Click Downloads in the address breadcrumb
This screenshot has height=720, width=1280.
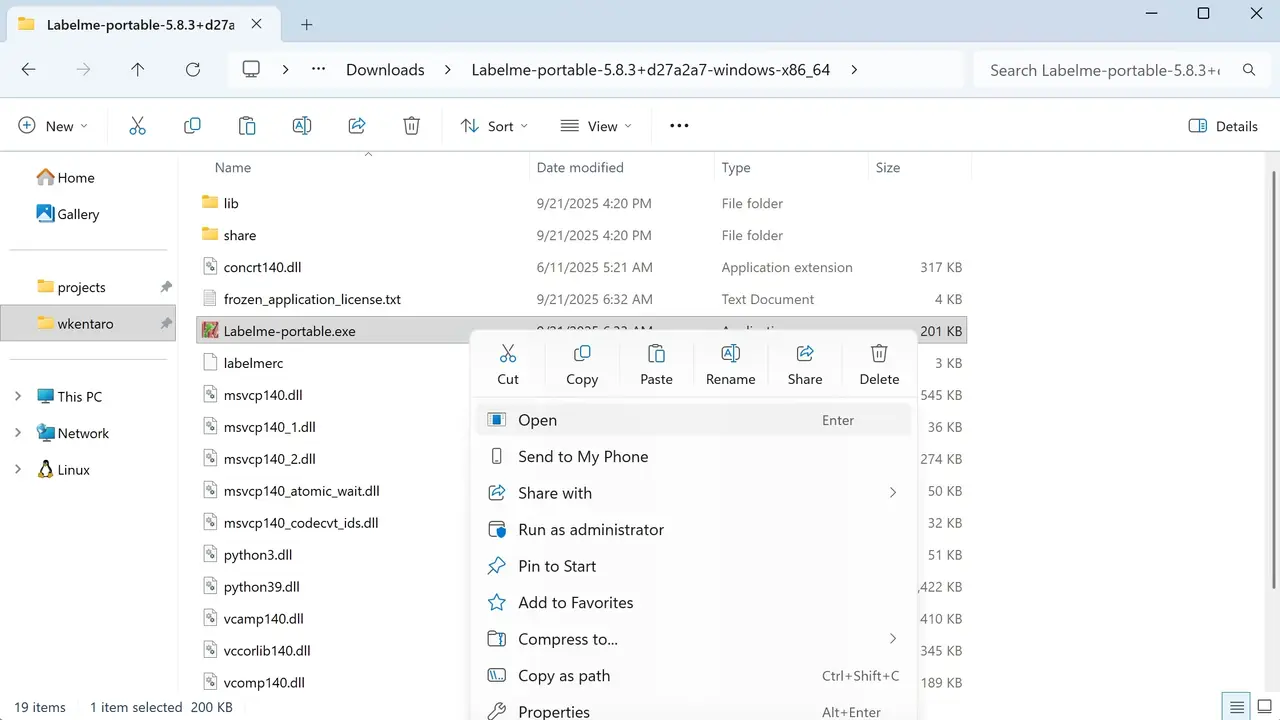[385, 70]
